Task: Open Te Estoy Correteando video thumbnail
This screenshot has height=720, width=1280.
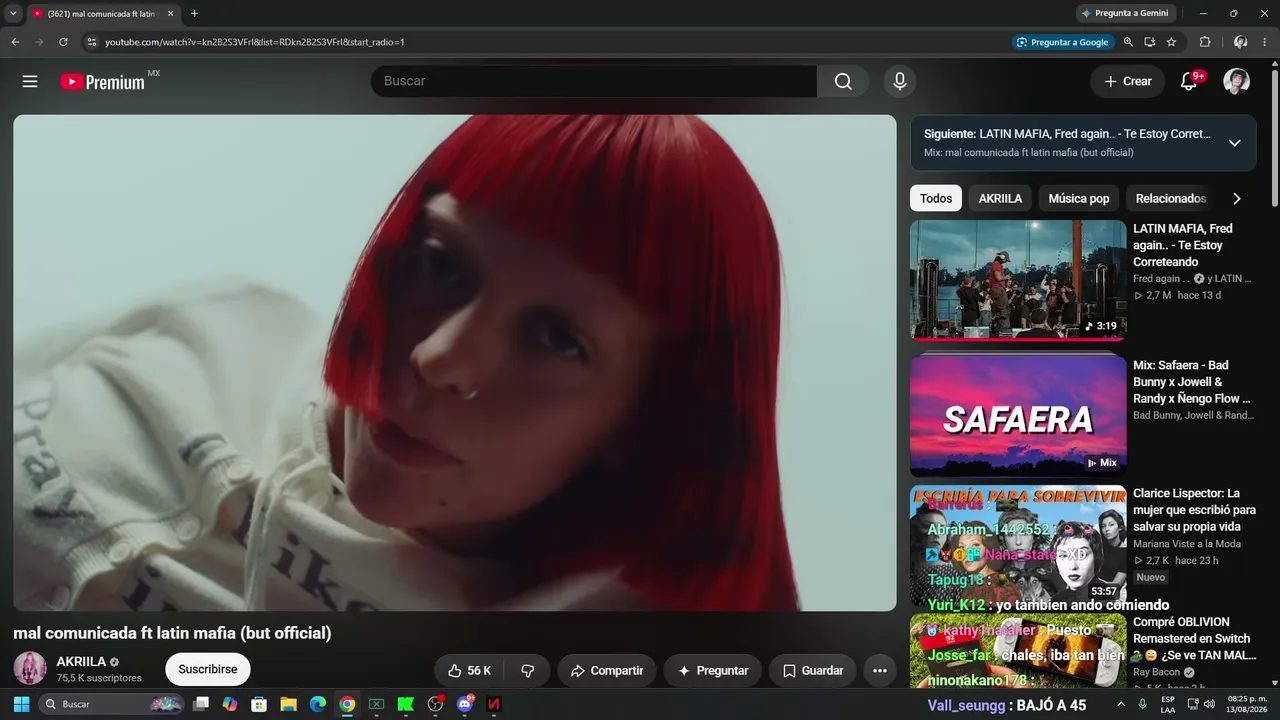Action: click(1018, 280)
